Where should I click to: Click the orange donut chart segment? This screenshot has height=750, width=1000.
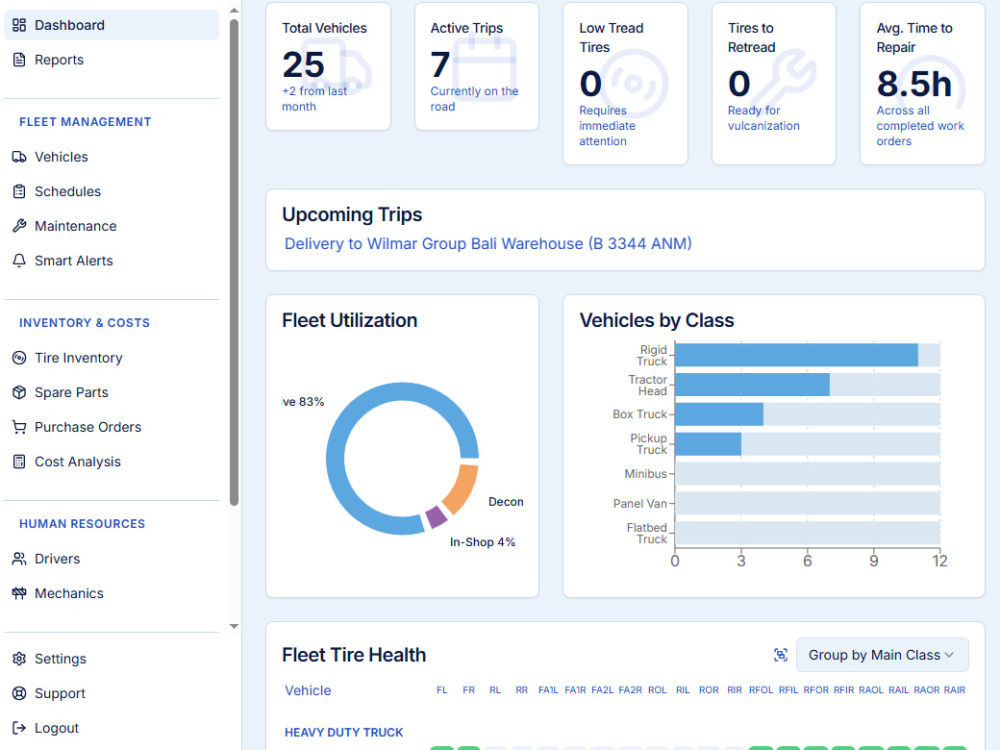click(x=462, y=488)
